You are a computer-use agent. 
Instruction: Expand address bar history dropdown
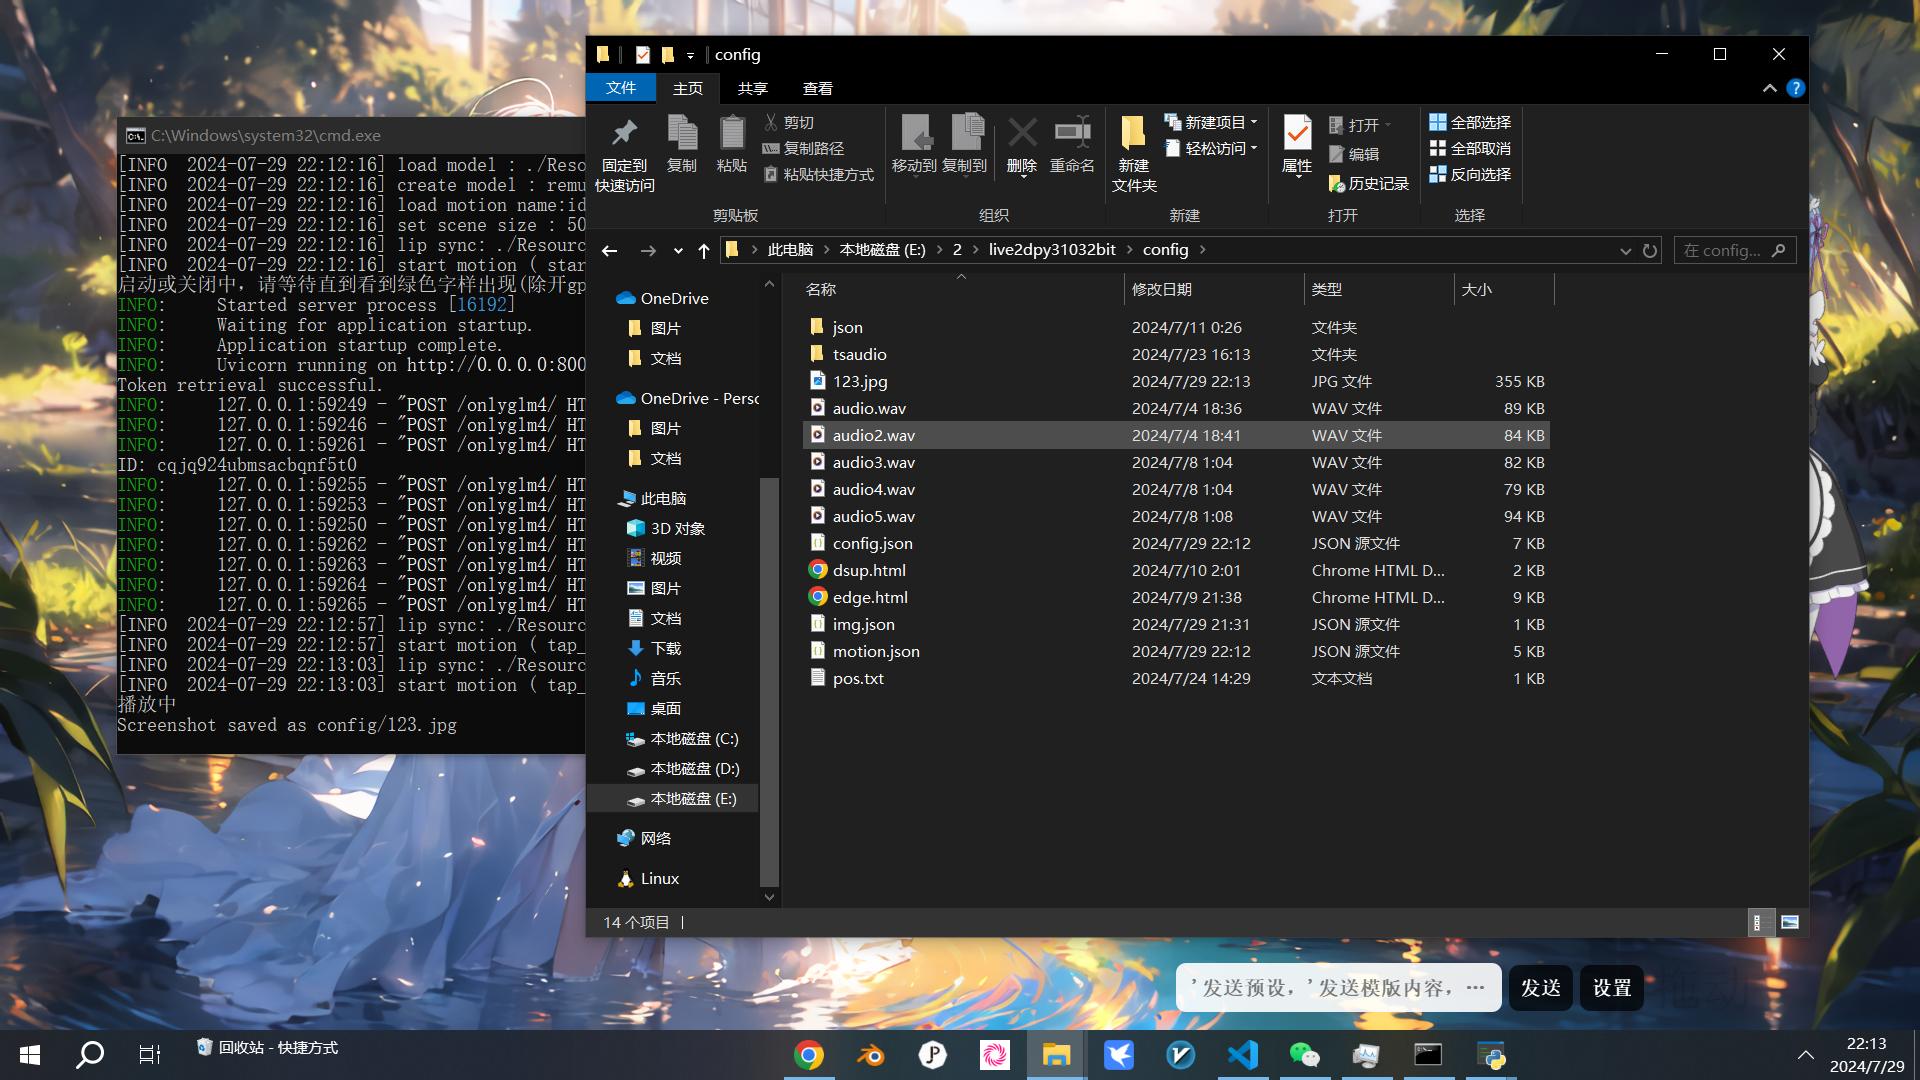point(1625,251)
